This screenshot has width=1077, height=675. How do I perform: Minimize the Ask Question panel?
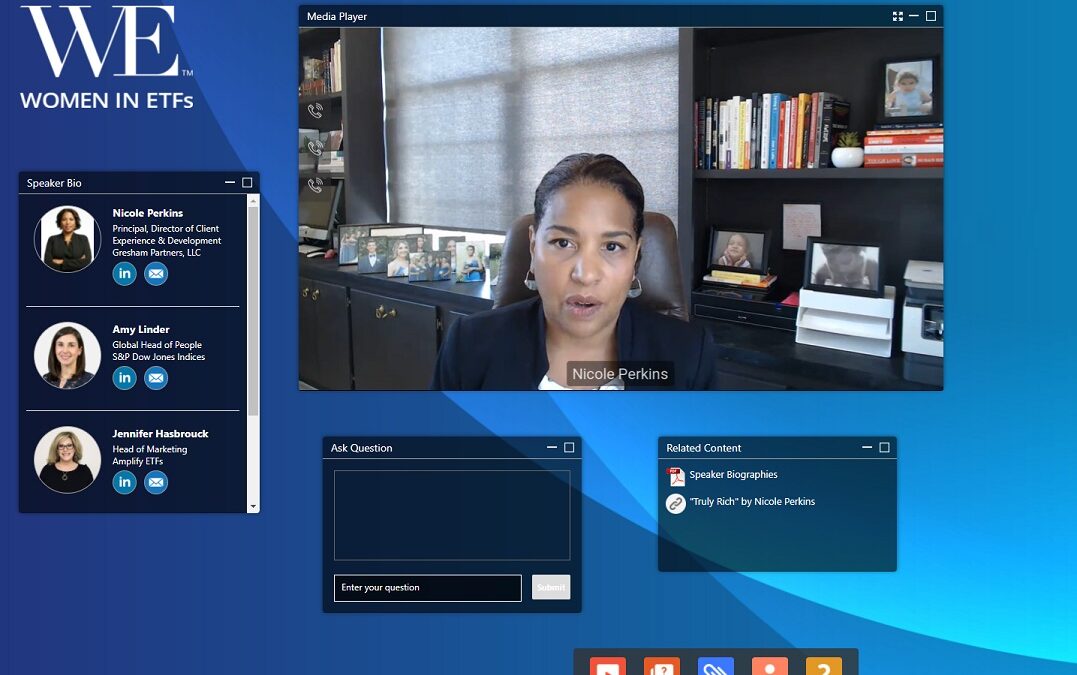pos(552,448)
